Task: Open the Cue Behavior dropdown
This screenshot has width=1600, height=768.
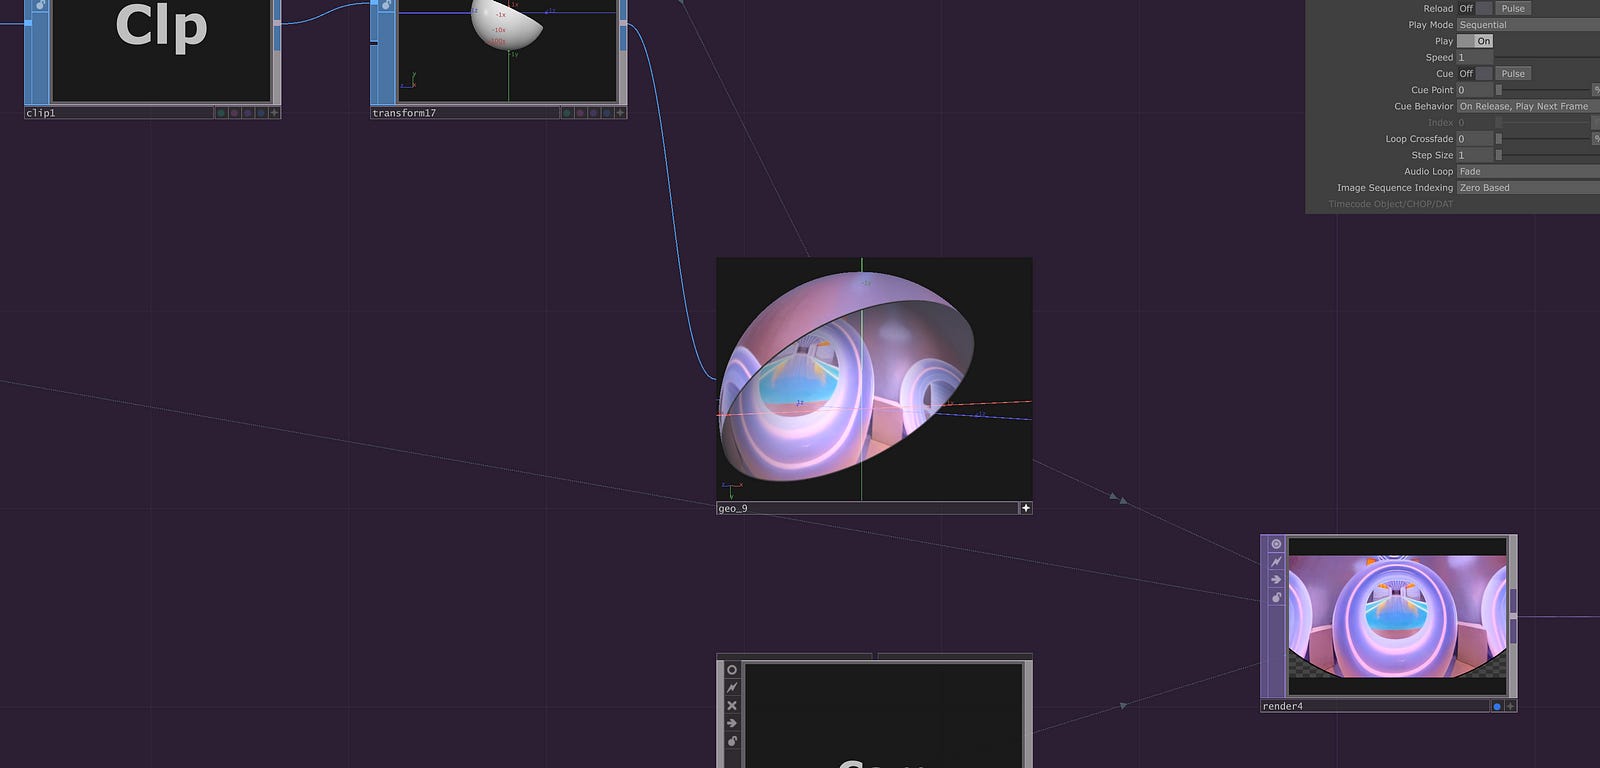Action: 1528,106
